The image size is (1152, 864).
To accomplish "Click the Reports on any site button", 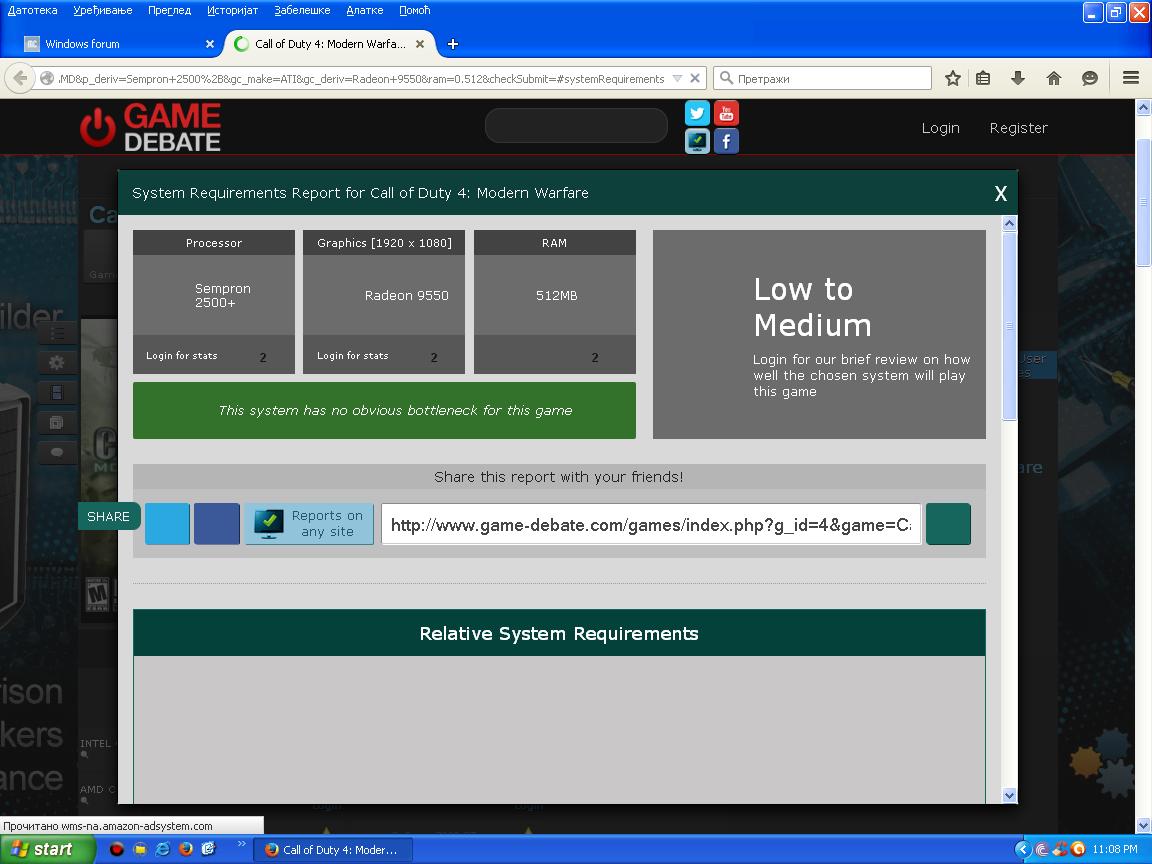I will [x=309, y=524].
